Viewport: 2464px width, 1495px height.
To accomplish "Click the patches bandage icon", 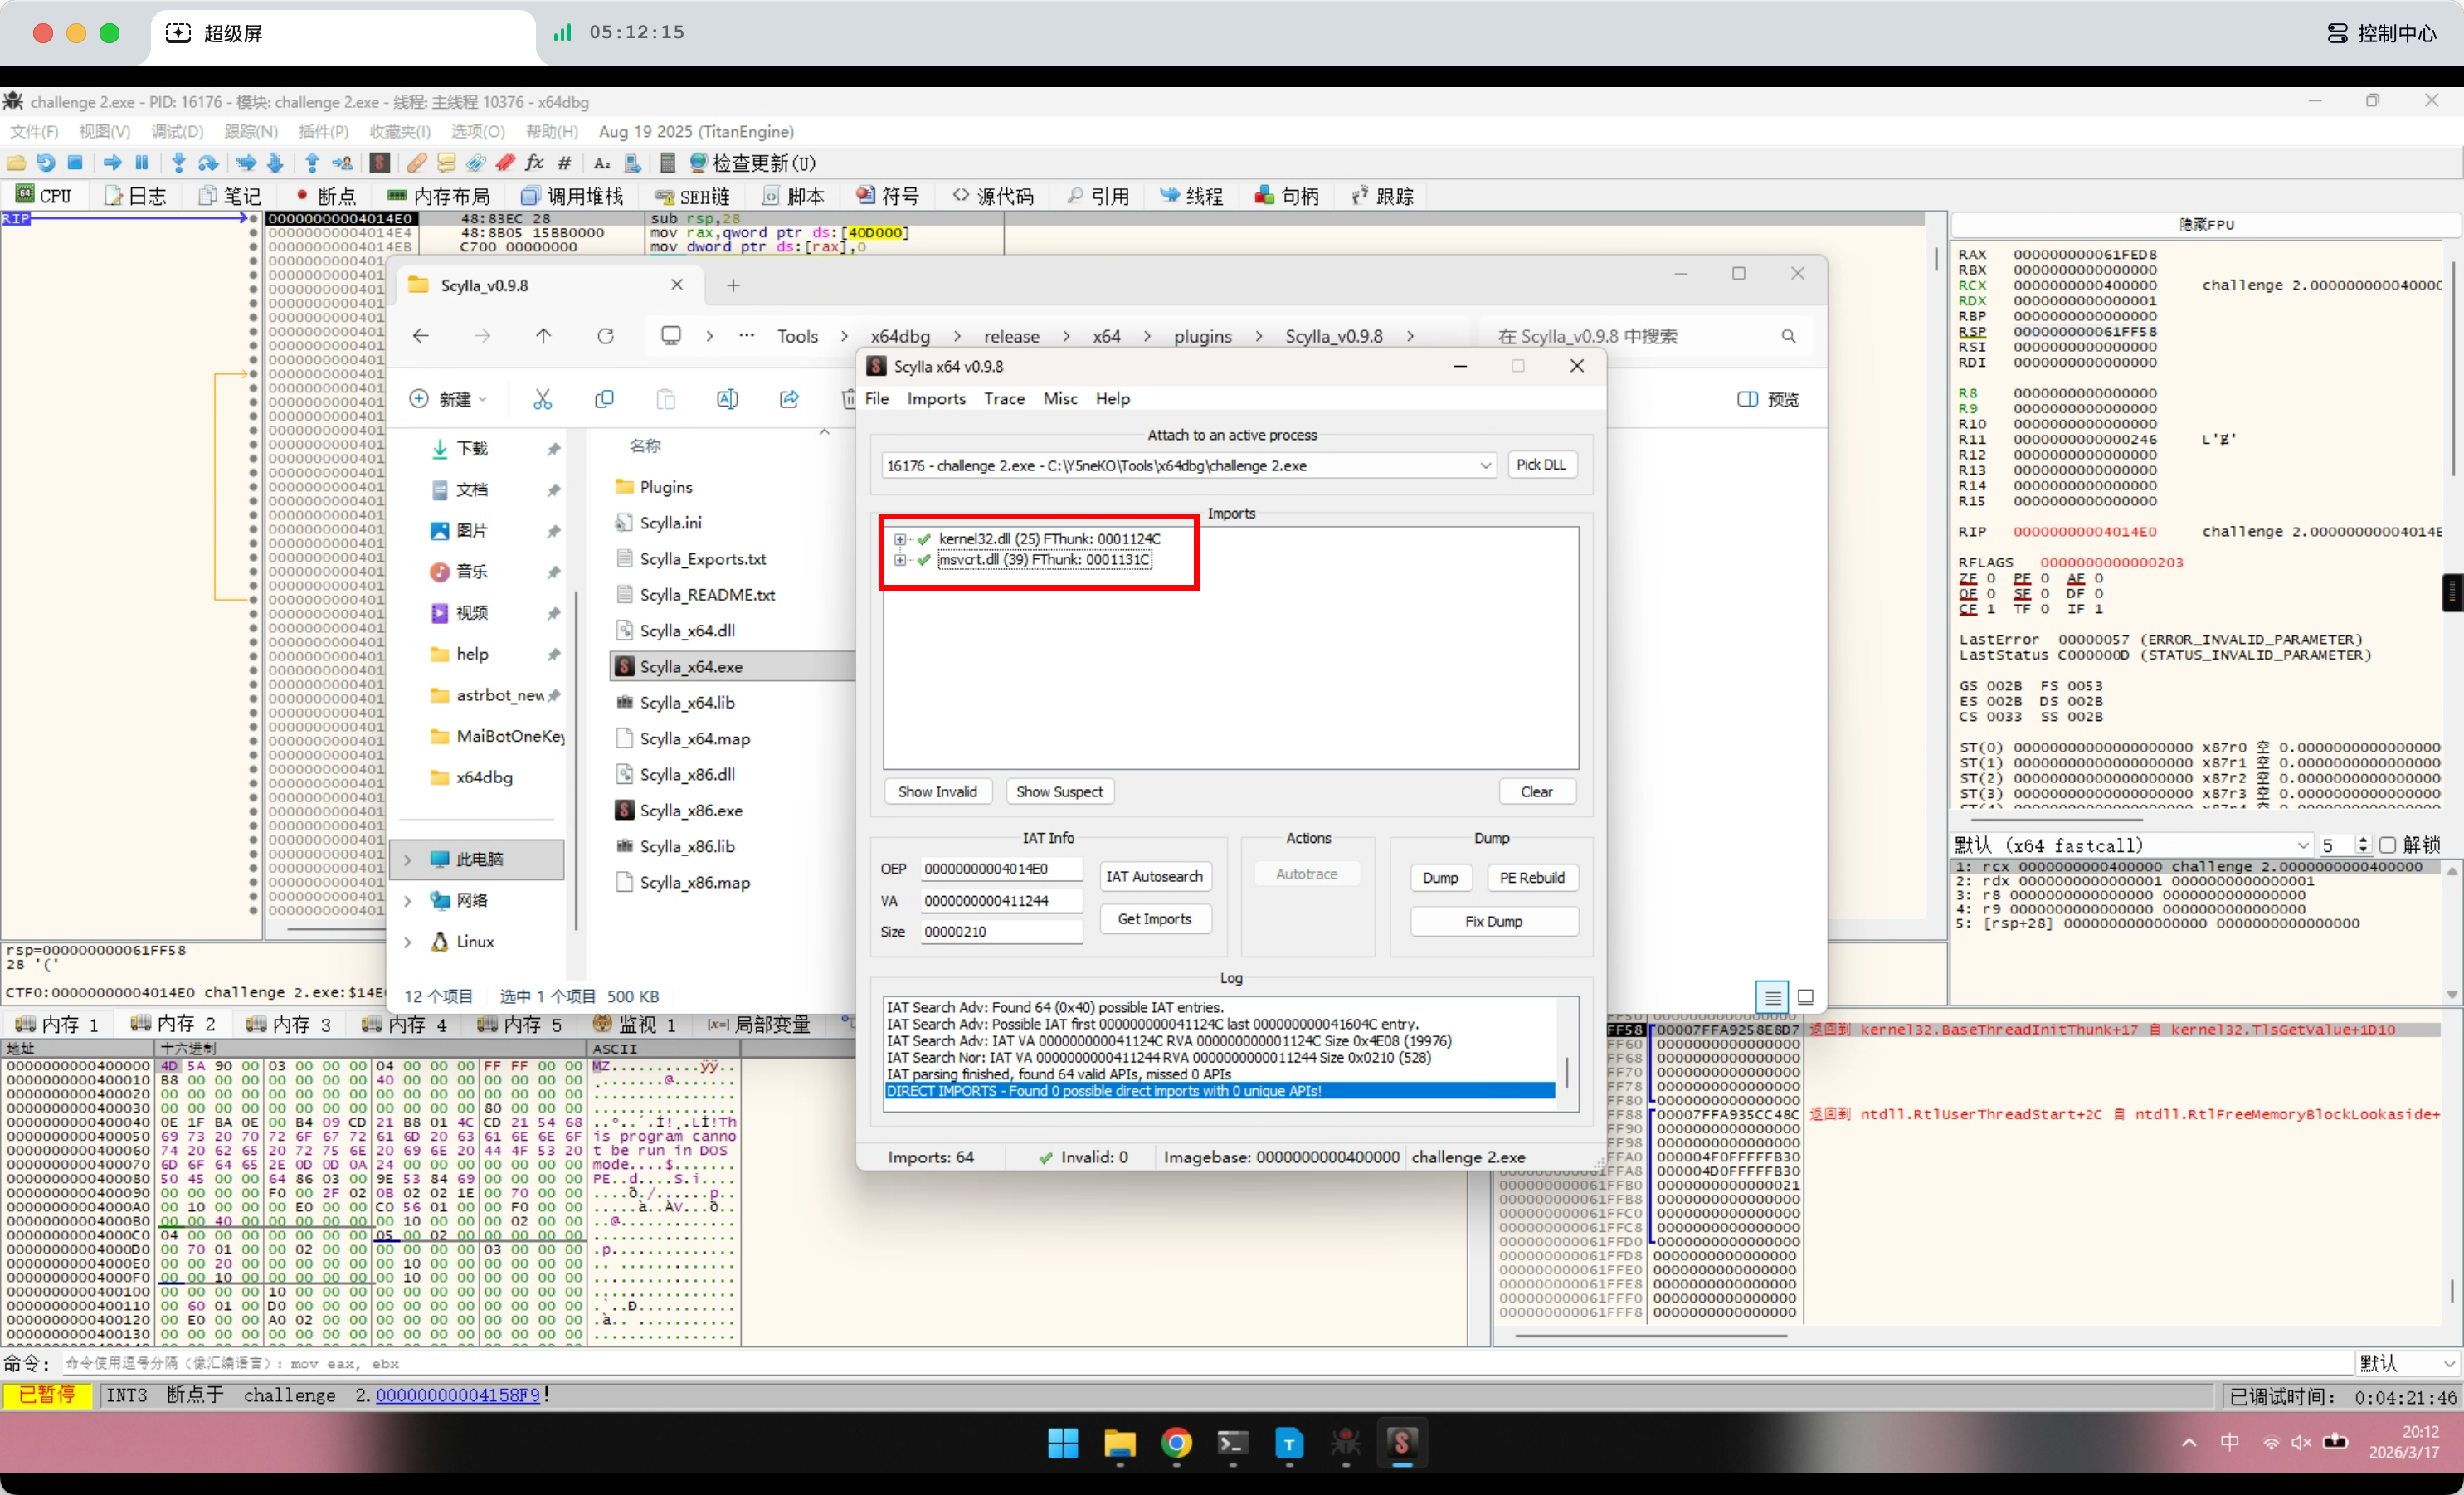I will [416, 163].
